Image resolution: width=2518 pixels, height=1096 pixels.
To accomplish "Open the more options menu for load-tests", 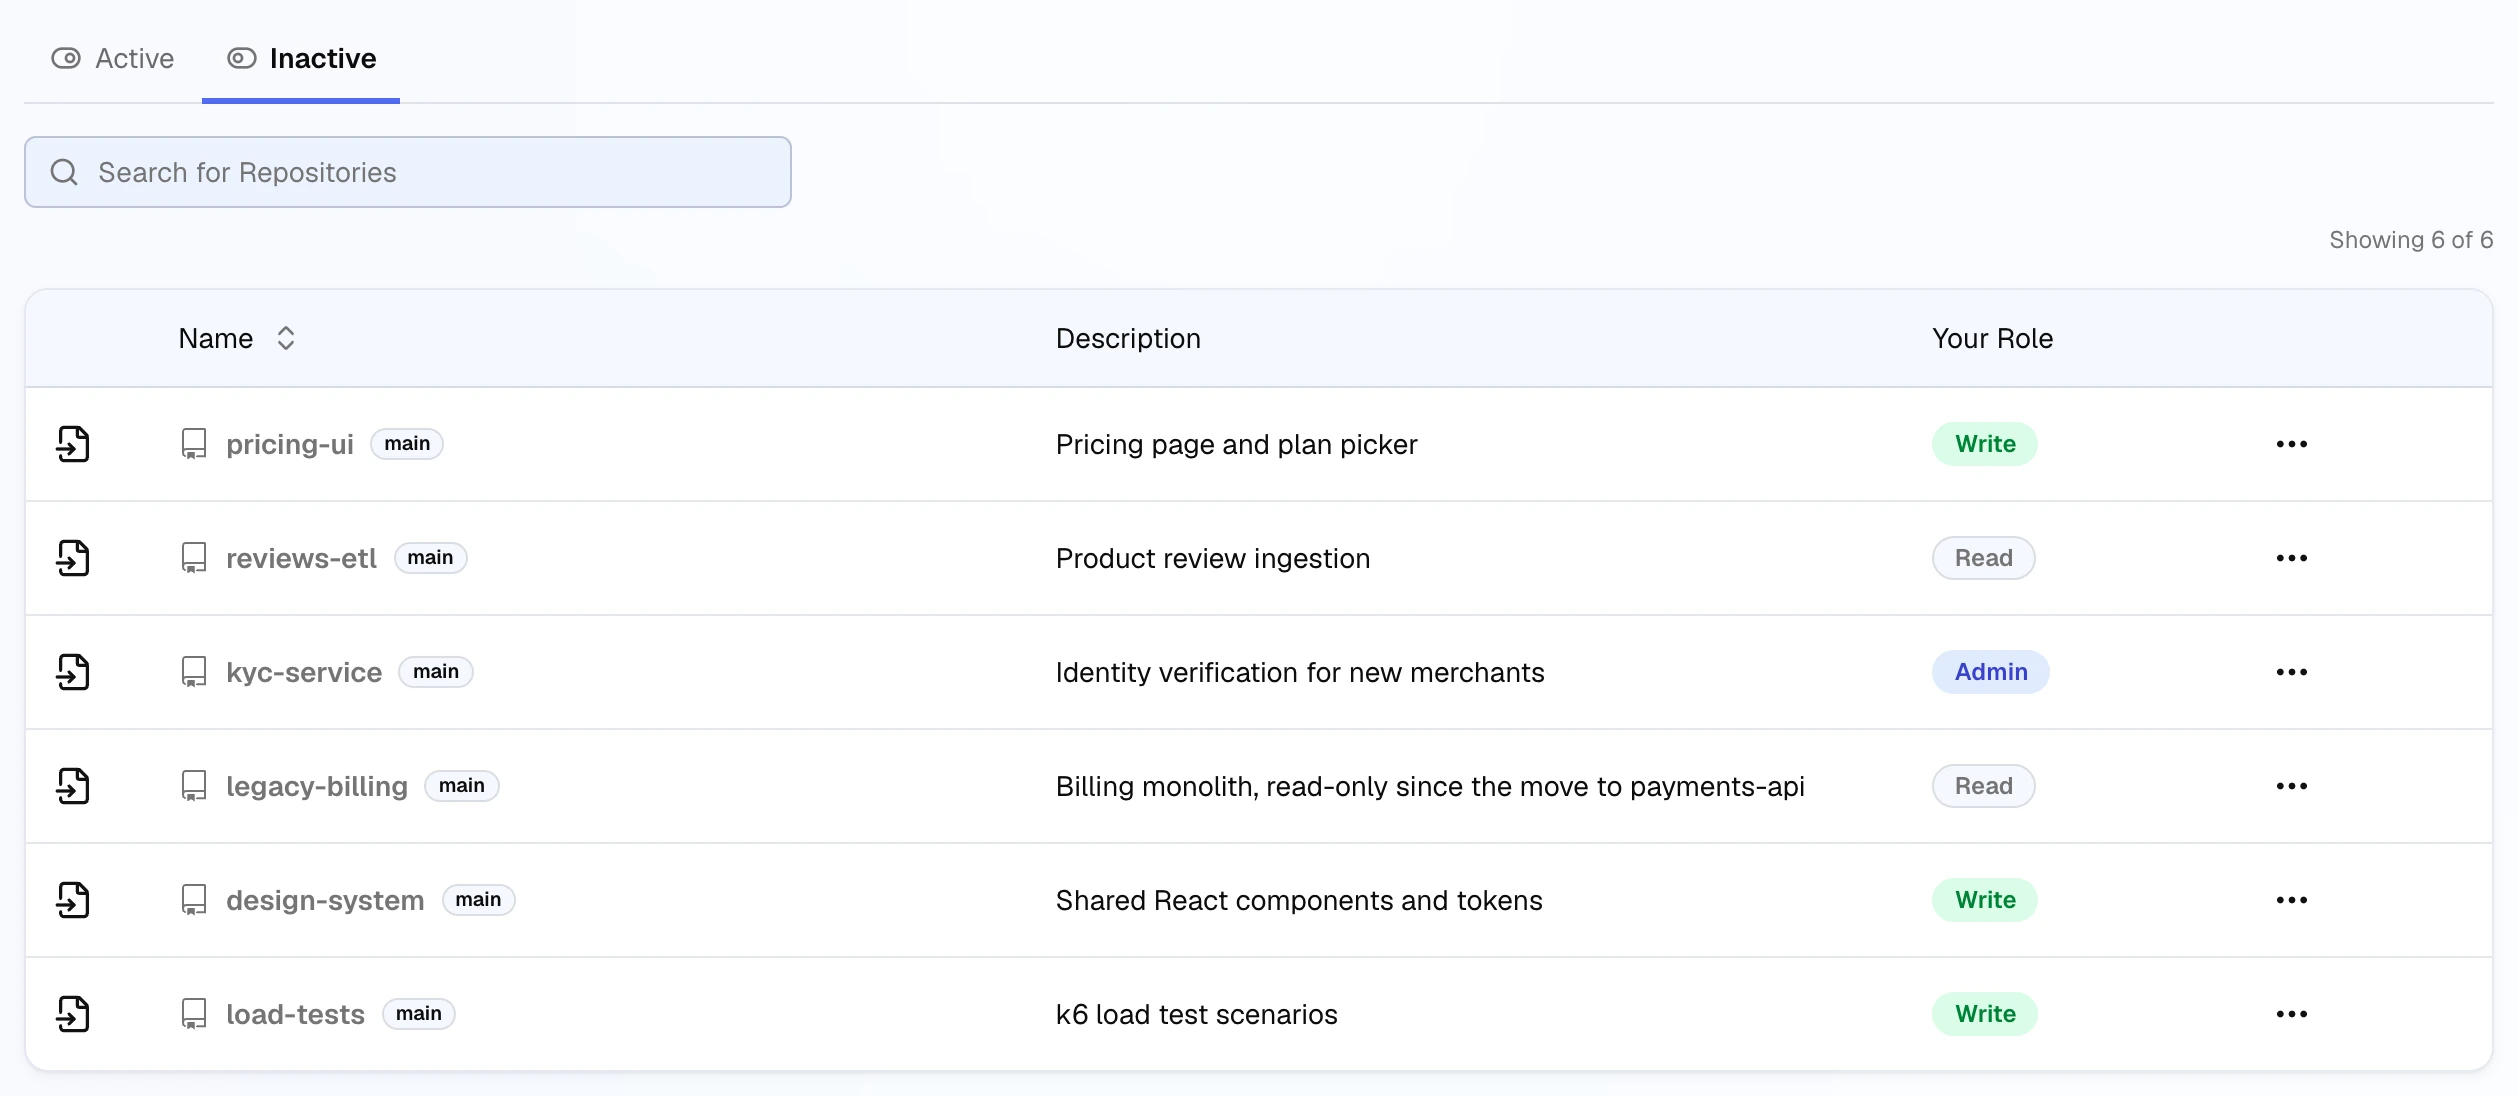I will tap(2292, 1014).
